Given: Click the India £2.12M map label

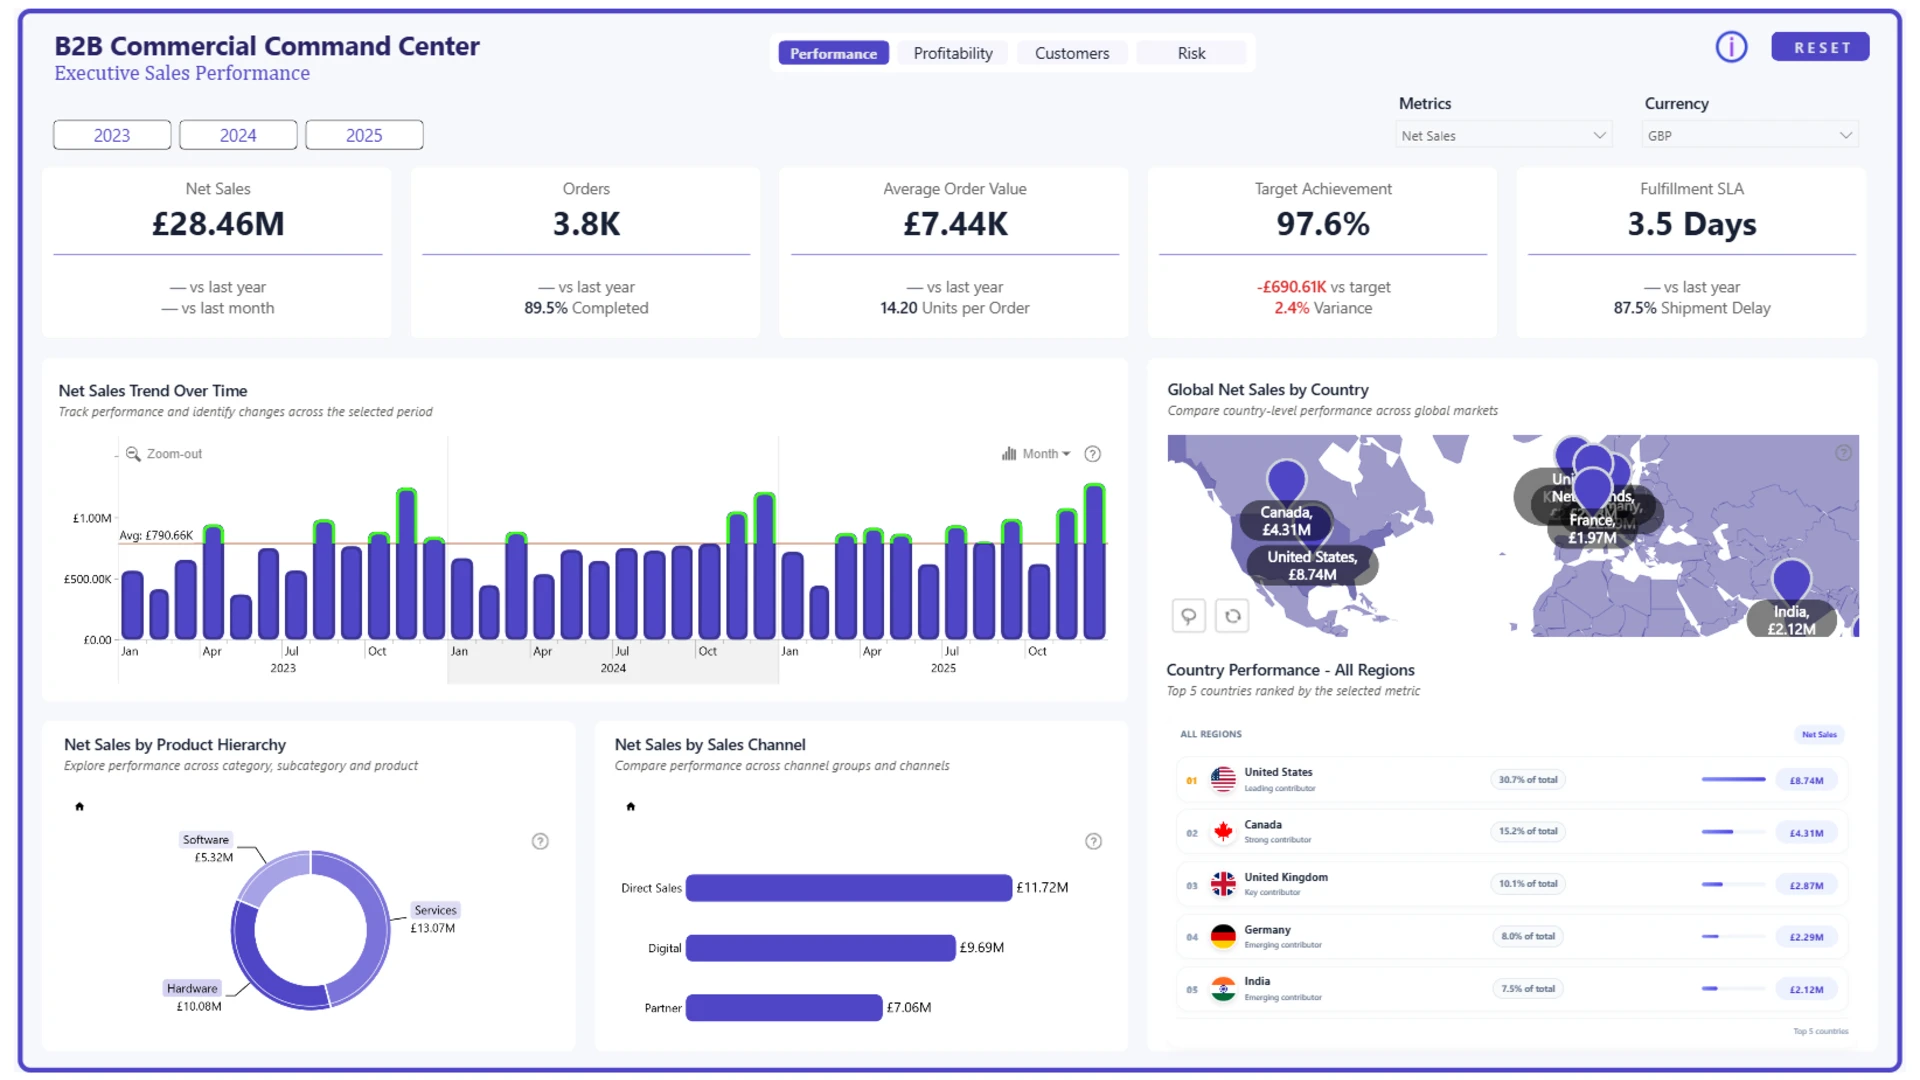Looking at the screenshot, I should 1791,620.
